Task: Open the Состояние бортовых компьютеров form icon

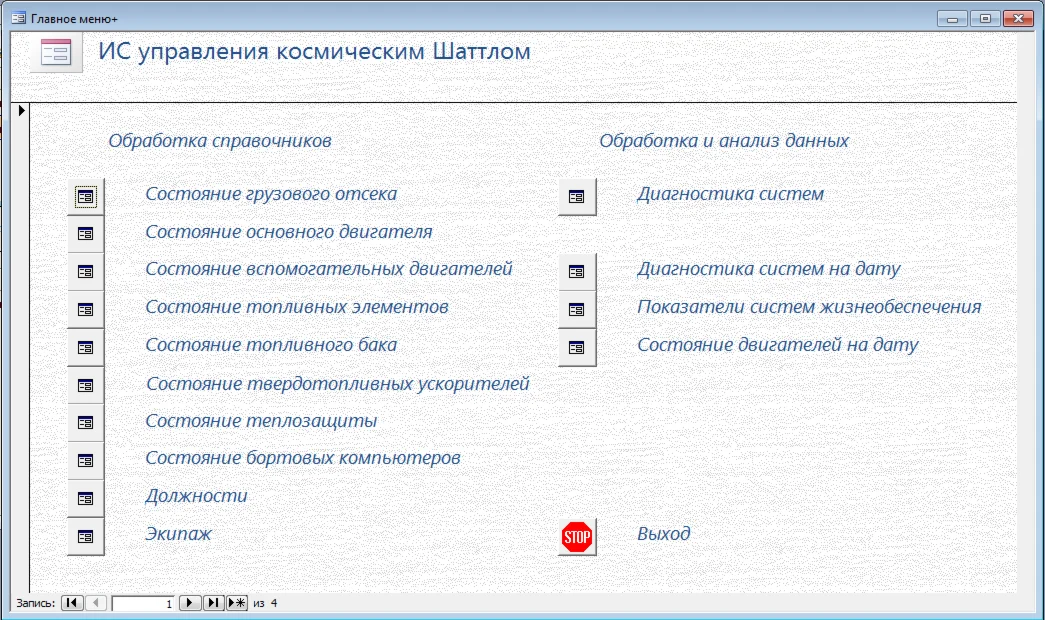Action: click(85, 459)
